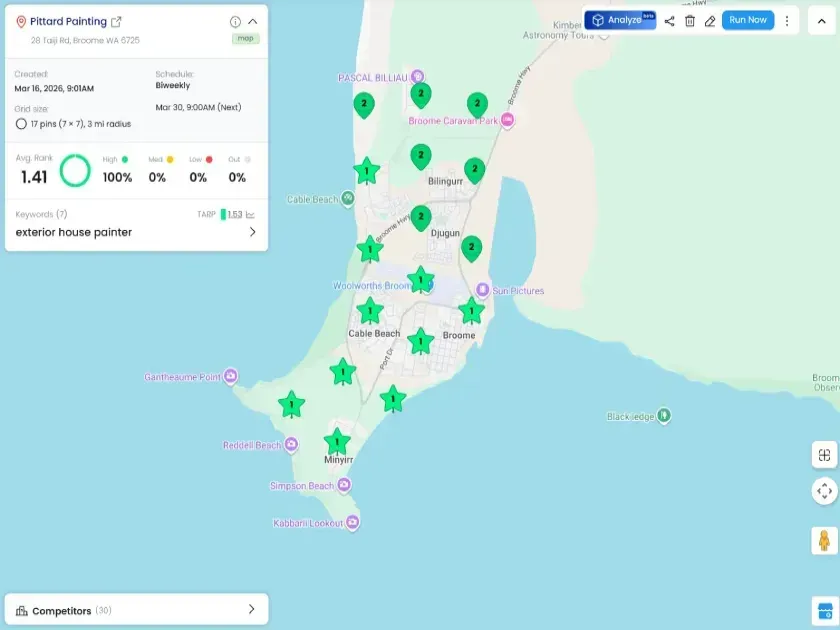This screenshot has width=840, height=630.
Task: Click the 28 Taiji Rd address text
Action: tap(85, 40)
